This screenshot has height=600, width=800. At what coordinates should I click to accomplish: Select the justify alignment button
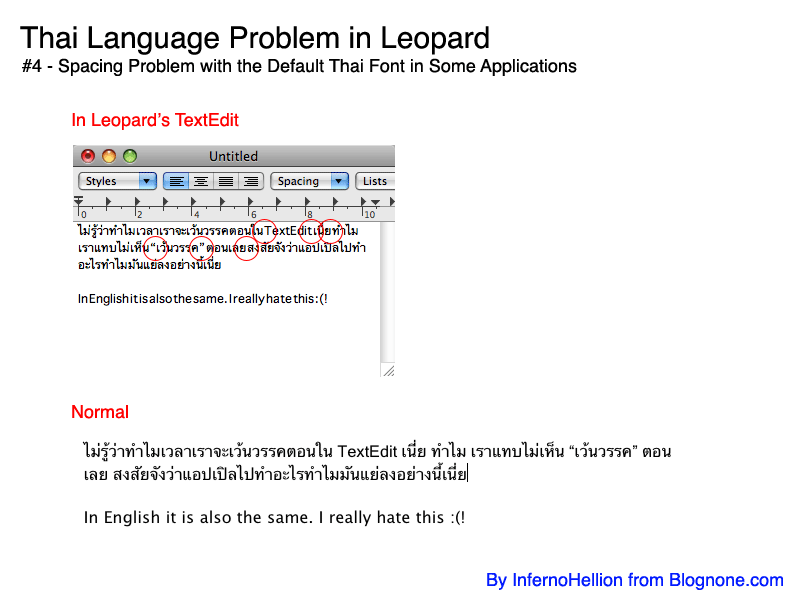pyautogui.click(x=226, y=181)
